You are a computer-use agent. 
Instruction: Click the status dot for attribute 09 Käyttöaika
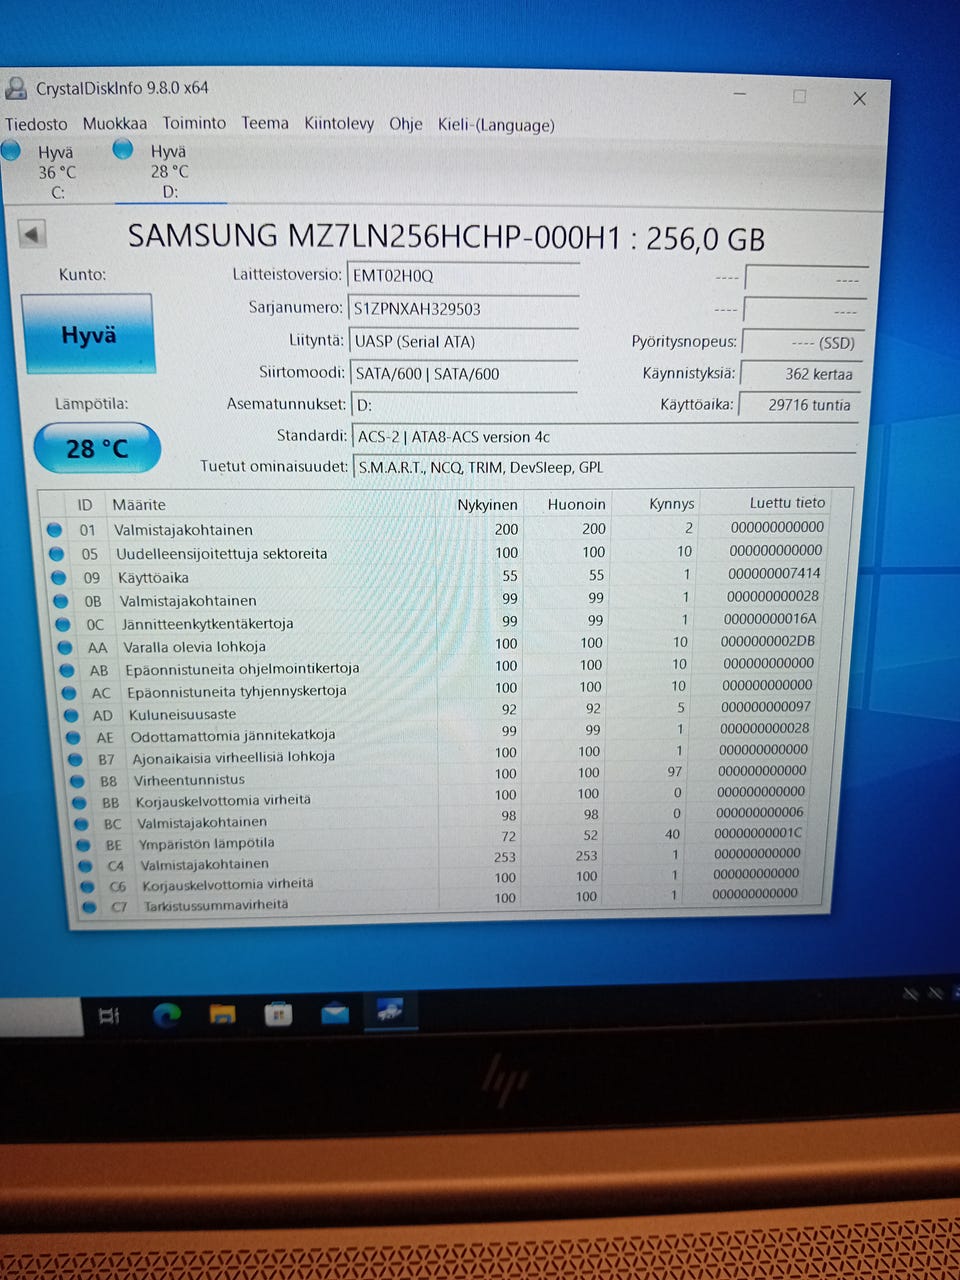(59, 577)
